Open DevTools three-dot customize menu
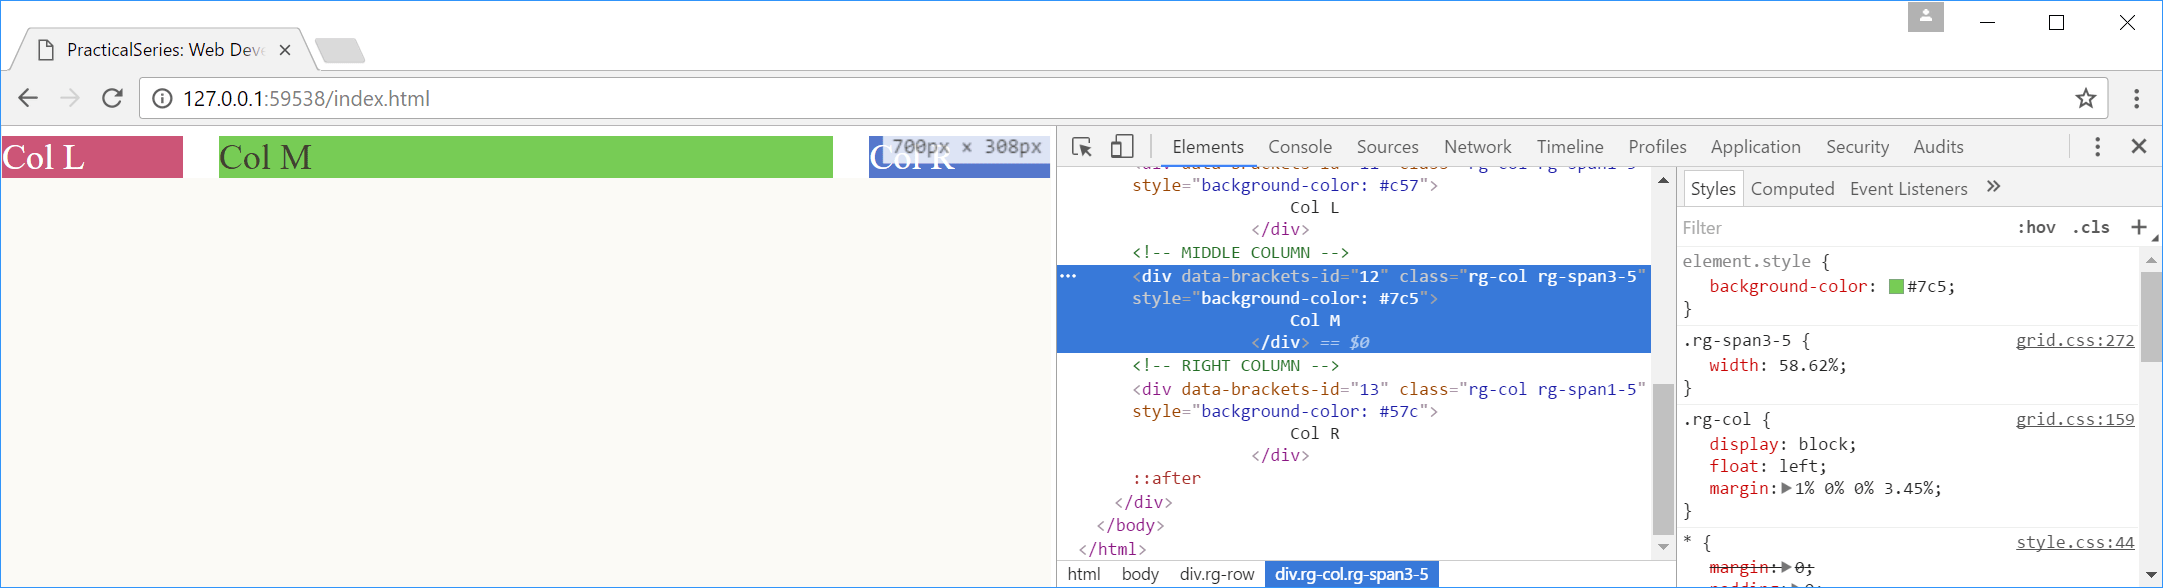The width and height of the screenshot is (2163, 588). click(x=2097, y=147)
